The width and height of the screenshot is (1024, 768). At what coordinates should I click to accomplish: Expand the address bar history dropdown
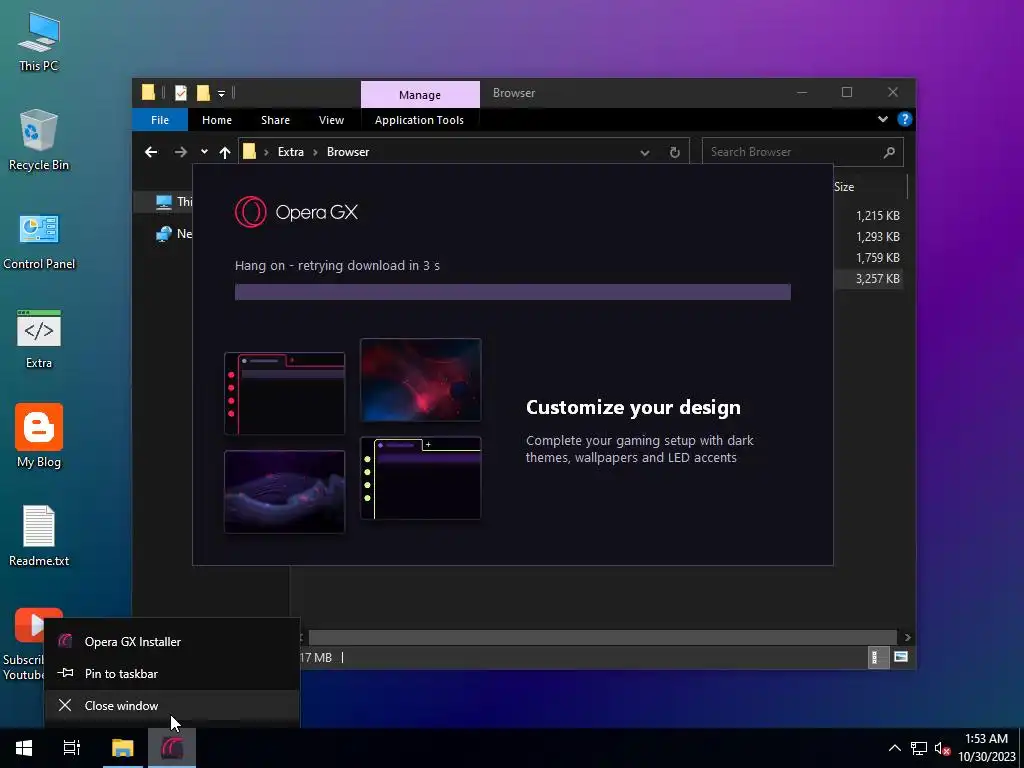click(645, 152)
